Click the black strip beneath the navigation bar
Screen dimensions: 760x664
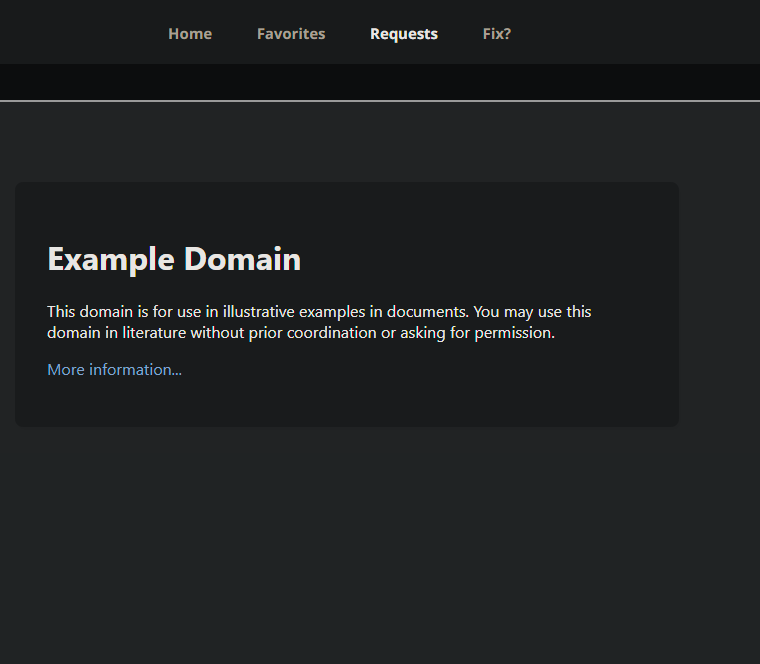380,82
